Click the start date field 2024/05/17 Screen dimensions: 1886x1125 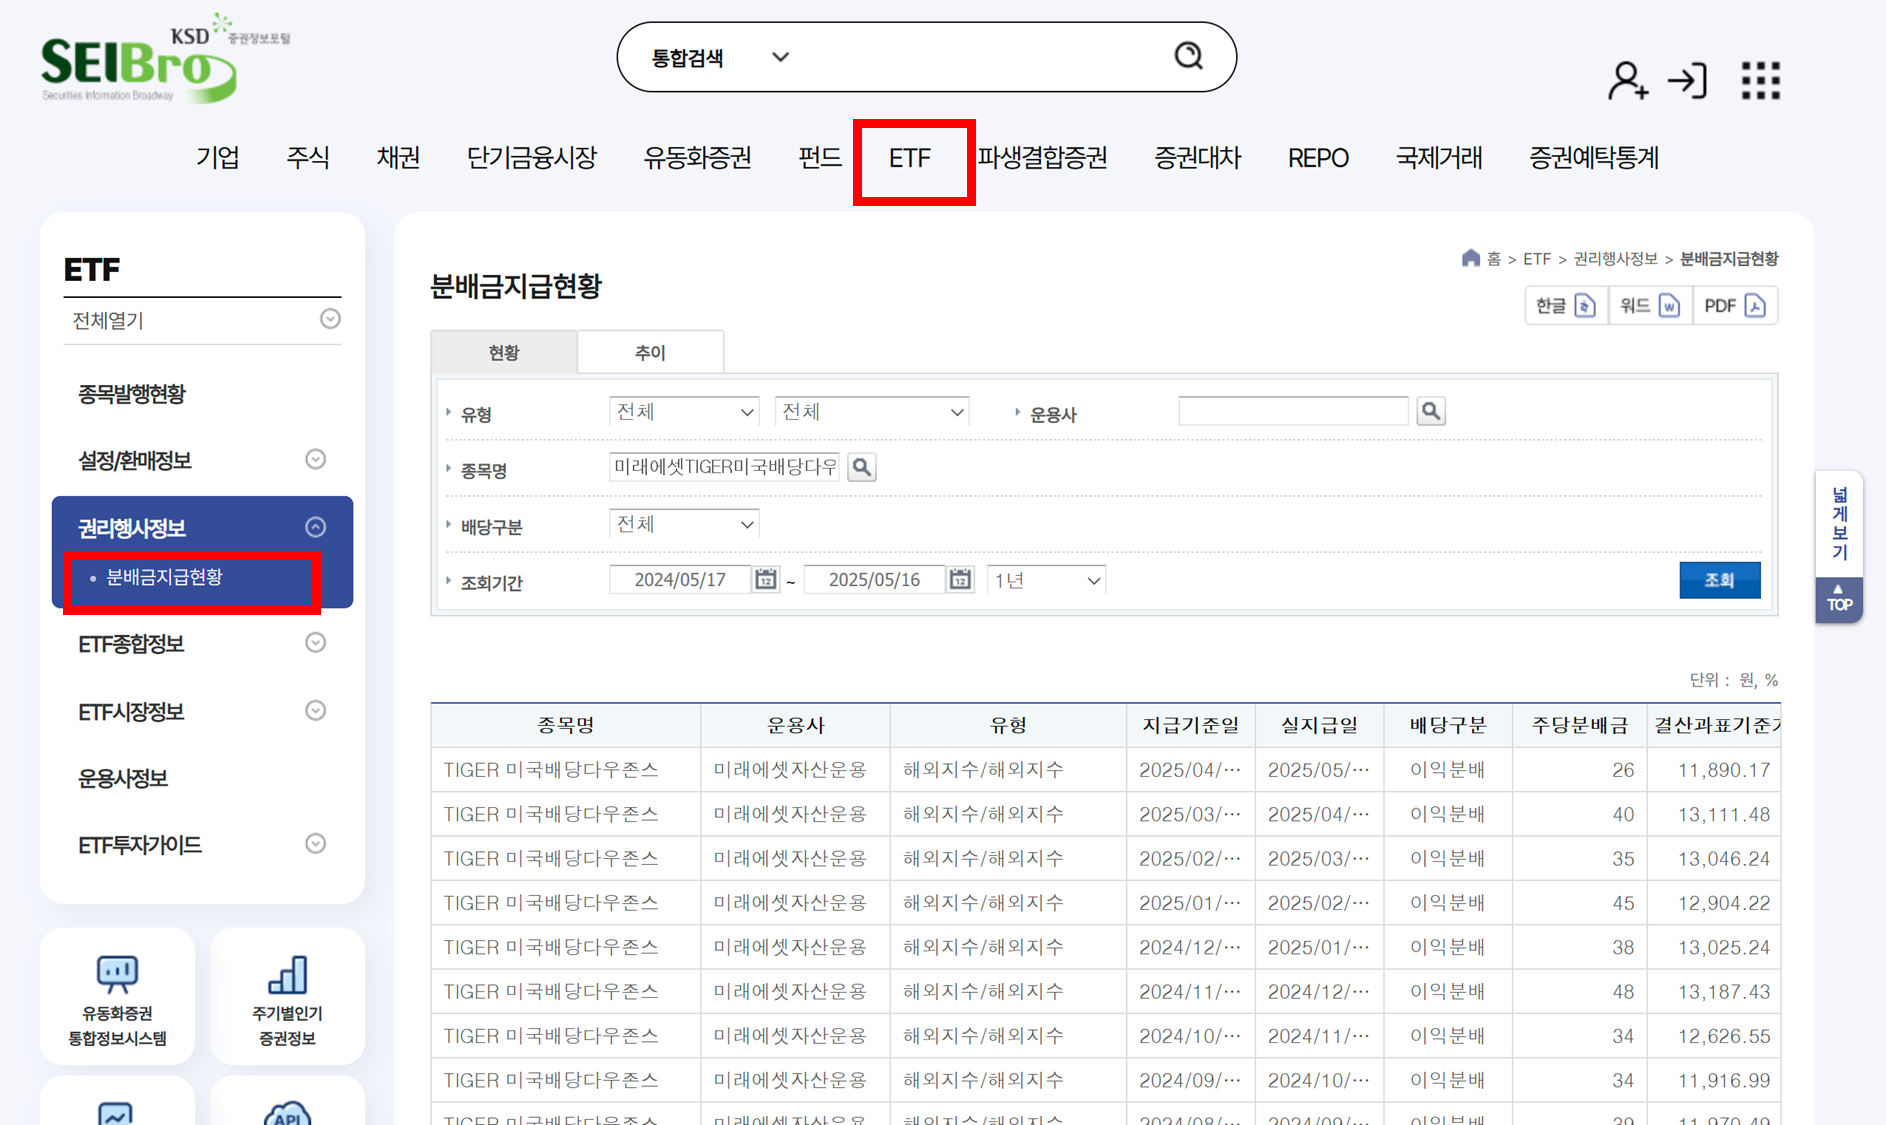pos(680,580)
